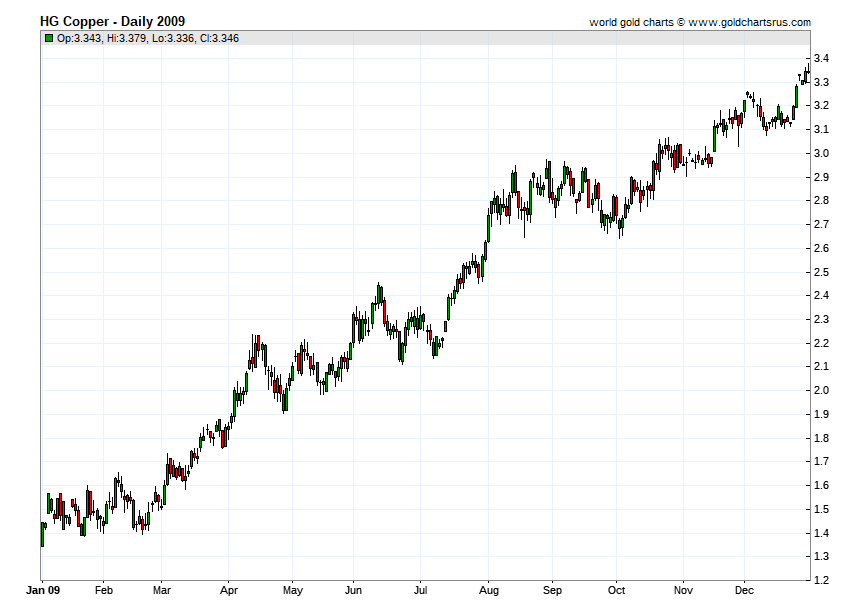Click the 3.4 price axis label
The height and width of the screenshot is (616, 850).
click(x=821, y=58)
